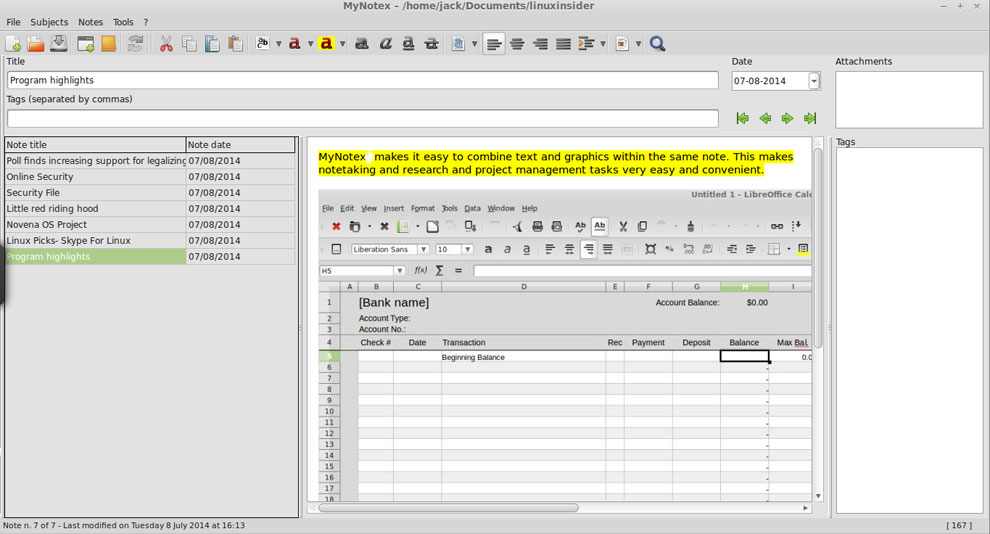
Task: Click the indent list icon
Action: 587,44
